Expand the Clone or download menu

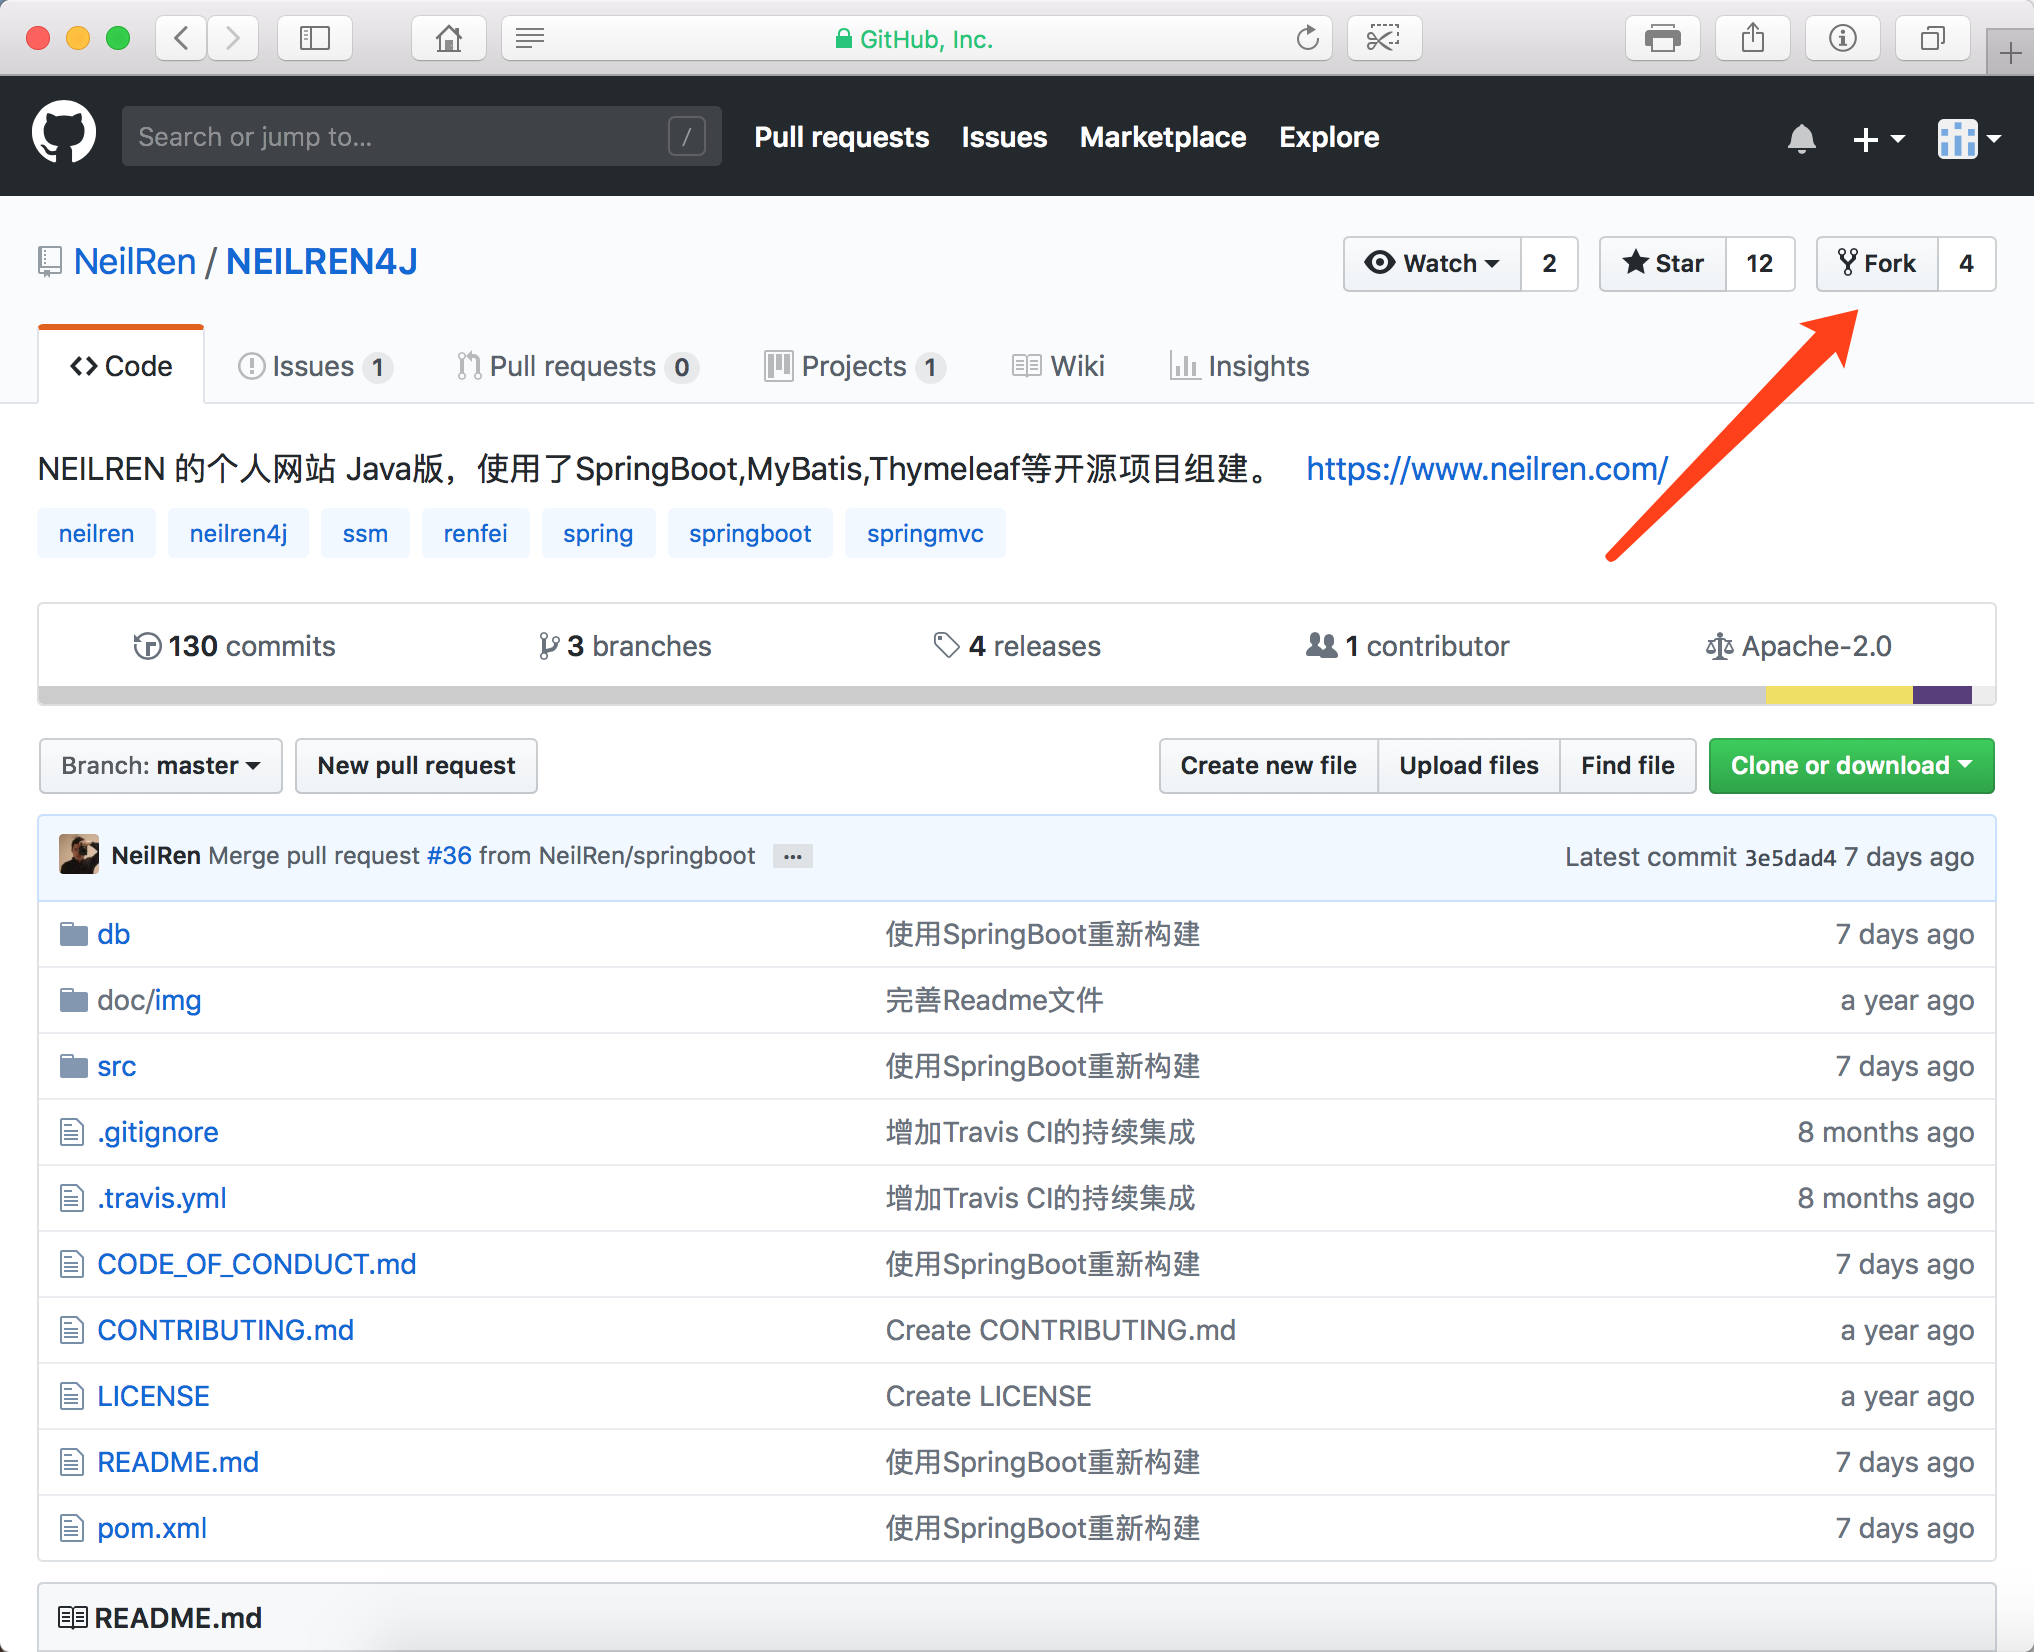click(x=1852, y=766)
